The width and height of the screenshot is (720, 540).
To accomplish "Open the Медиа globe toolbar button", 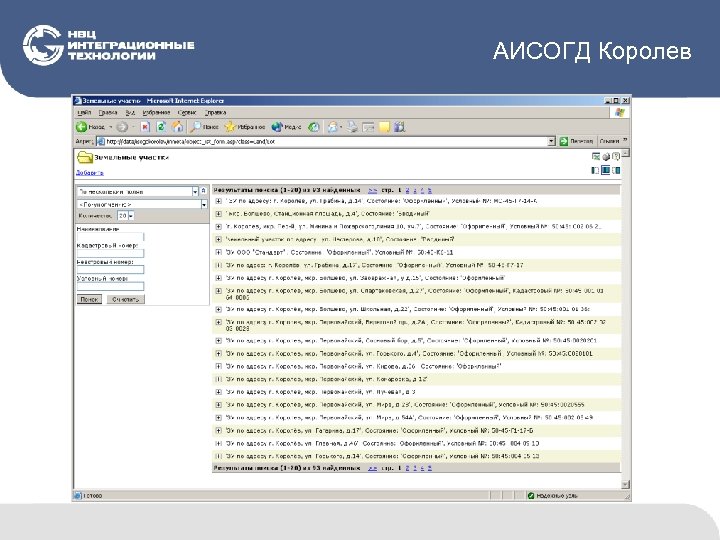I will [286, 127].
